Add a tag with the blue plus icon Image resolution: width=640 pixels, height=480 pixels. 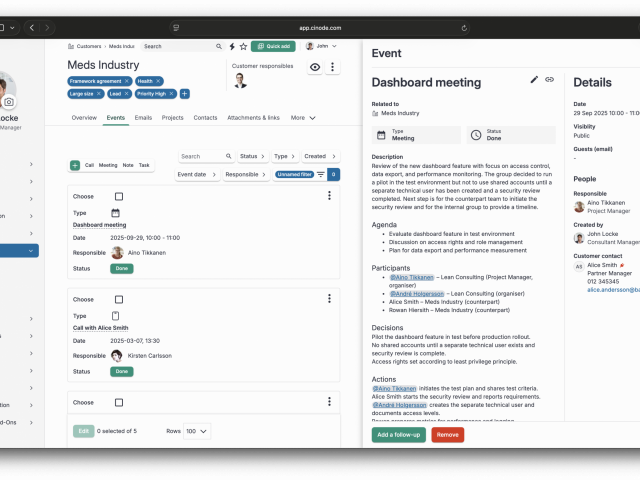[185, 94]
